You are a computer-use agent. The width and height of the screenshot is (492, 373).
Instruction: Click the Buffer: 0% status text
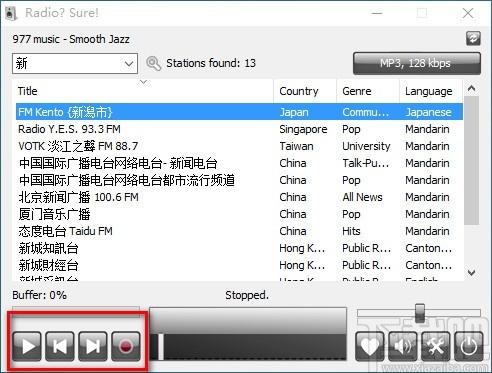39,295
